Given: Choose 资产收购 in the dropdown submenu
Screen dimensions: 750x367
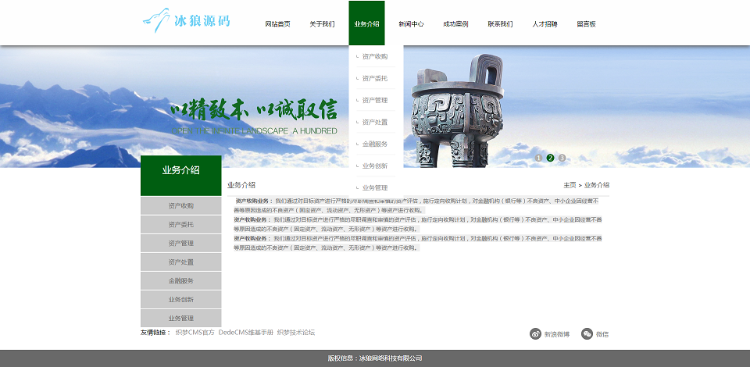Looking at the screenshot, I should 375,56.
